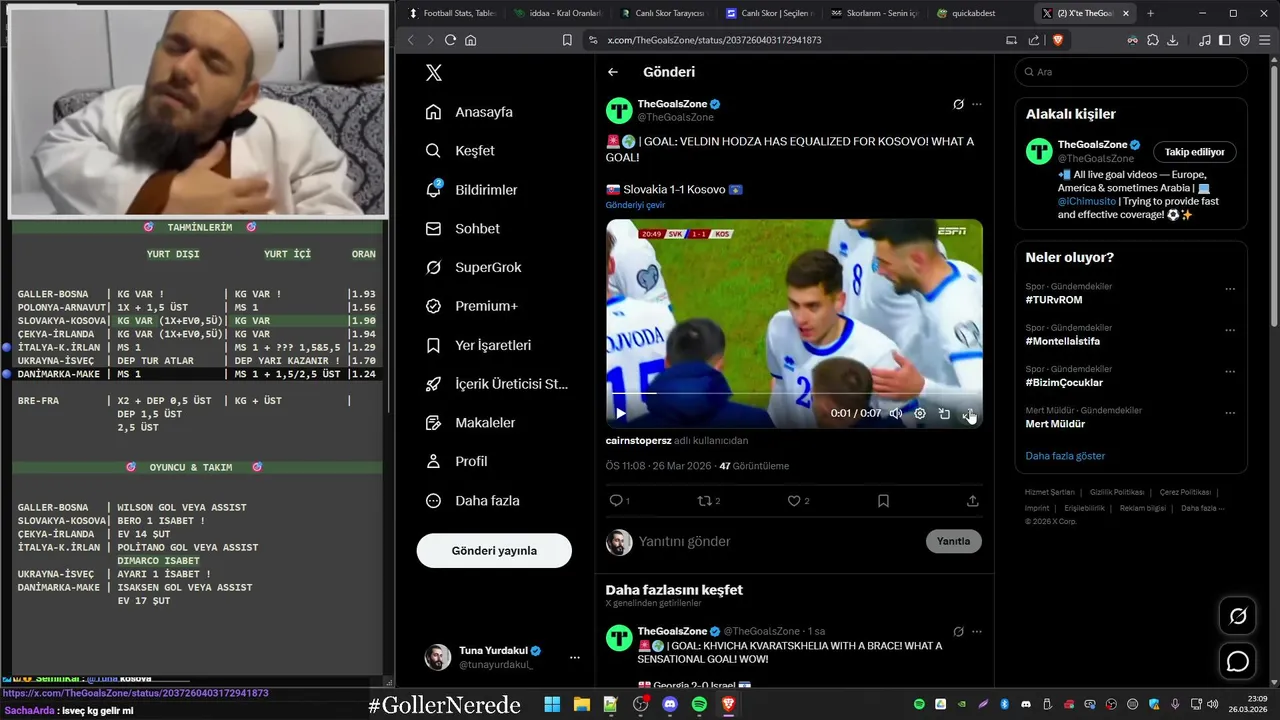Screen dimensions: 1280x720
Task: Open Keşfet explore page
Action: [x=460, y=151]
